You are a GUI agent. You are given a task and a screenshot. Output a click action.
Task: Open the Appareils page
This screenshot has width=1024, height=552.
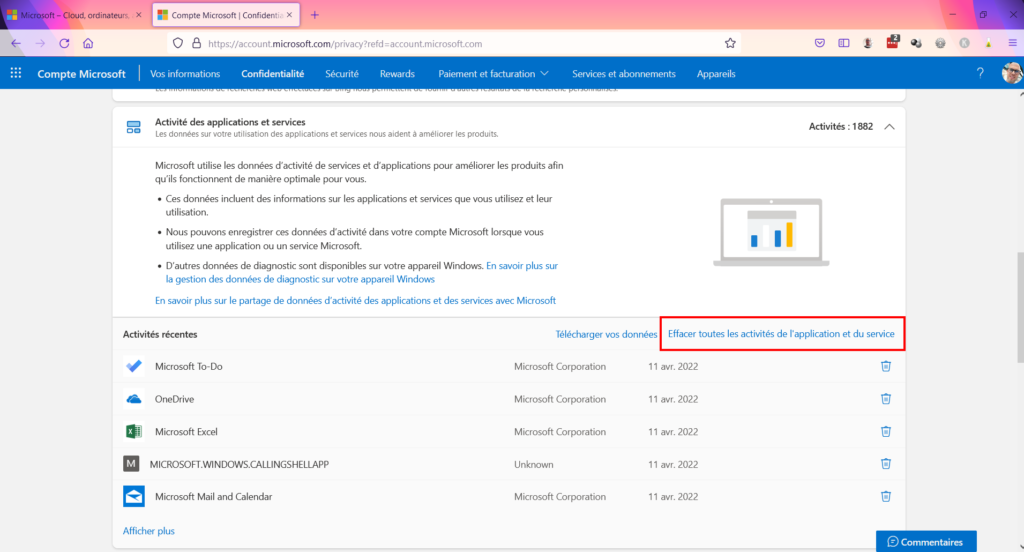[716, 74]
